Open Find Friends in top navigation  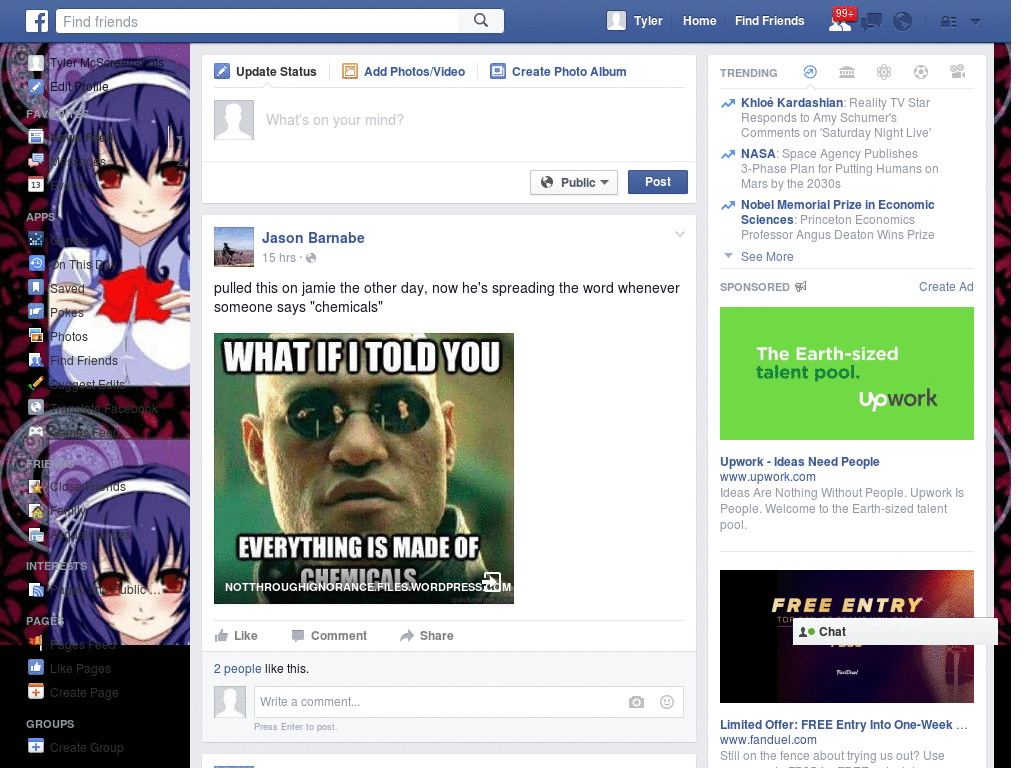pos(769,21)
